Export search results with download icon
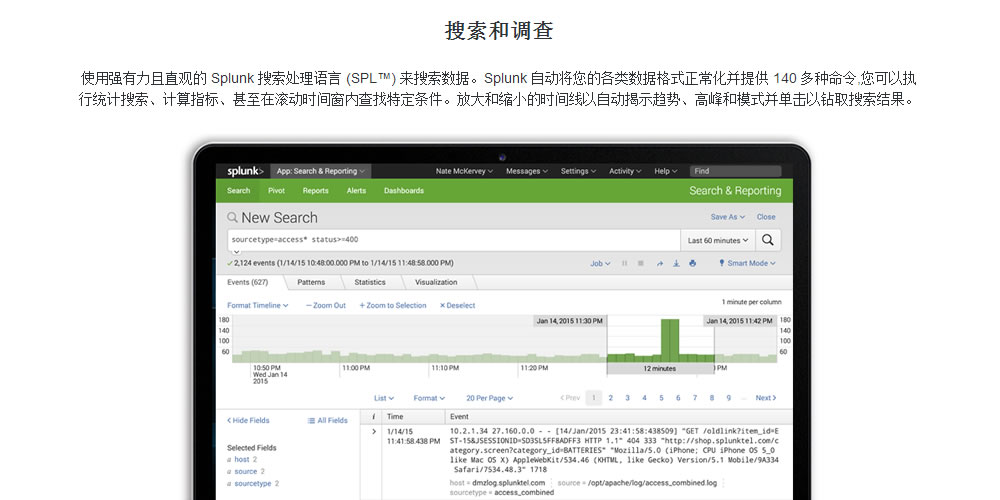1000x500 pixels. [x=676, y=263]
